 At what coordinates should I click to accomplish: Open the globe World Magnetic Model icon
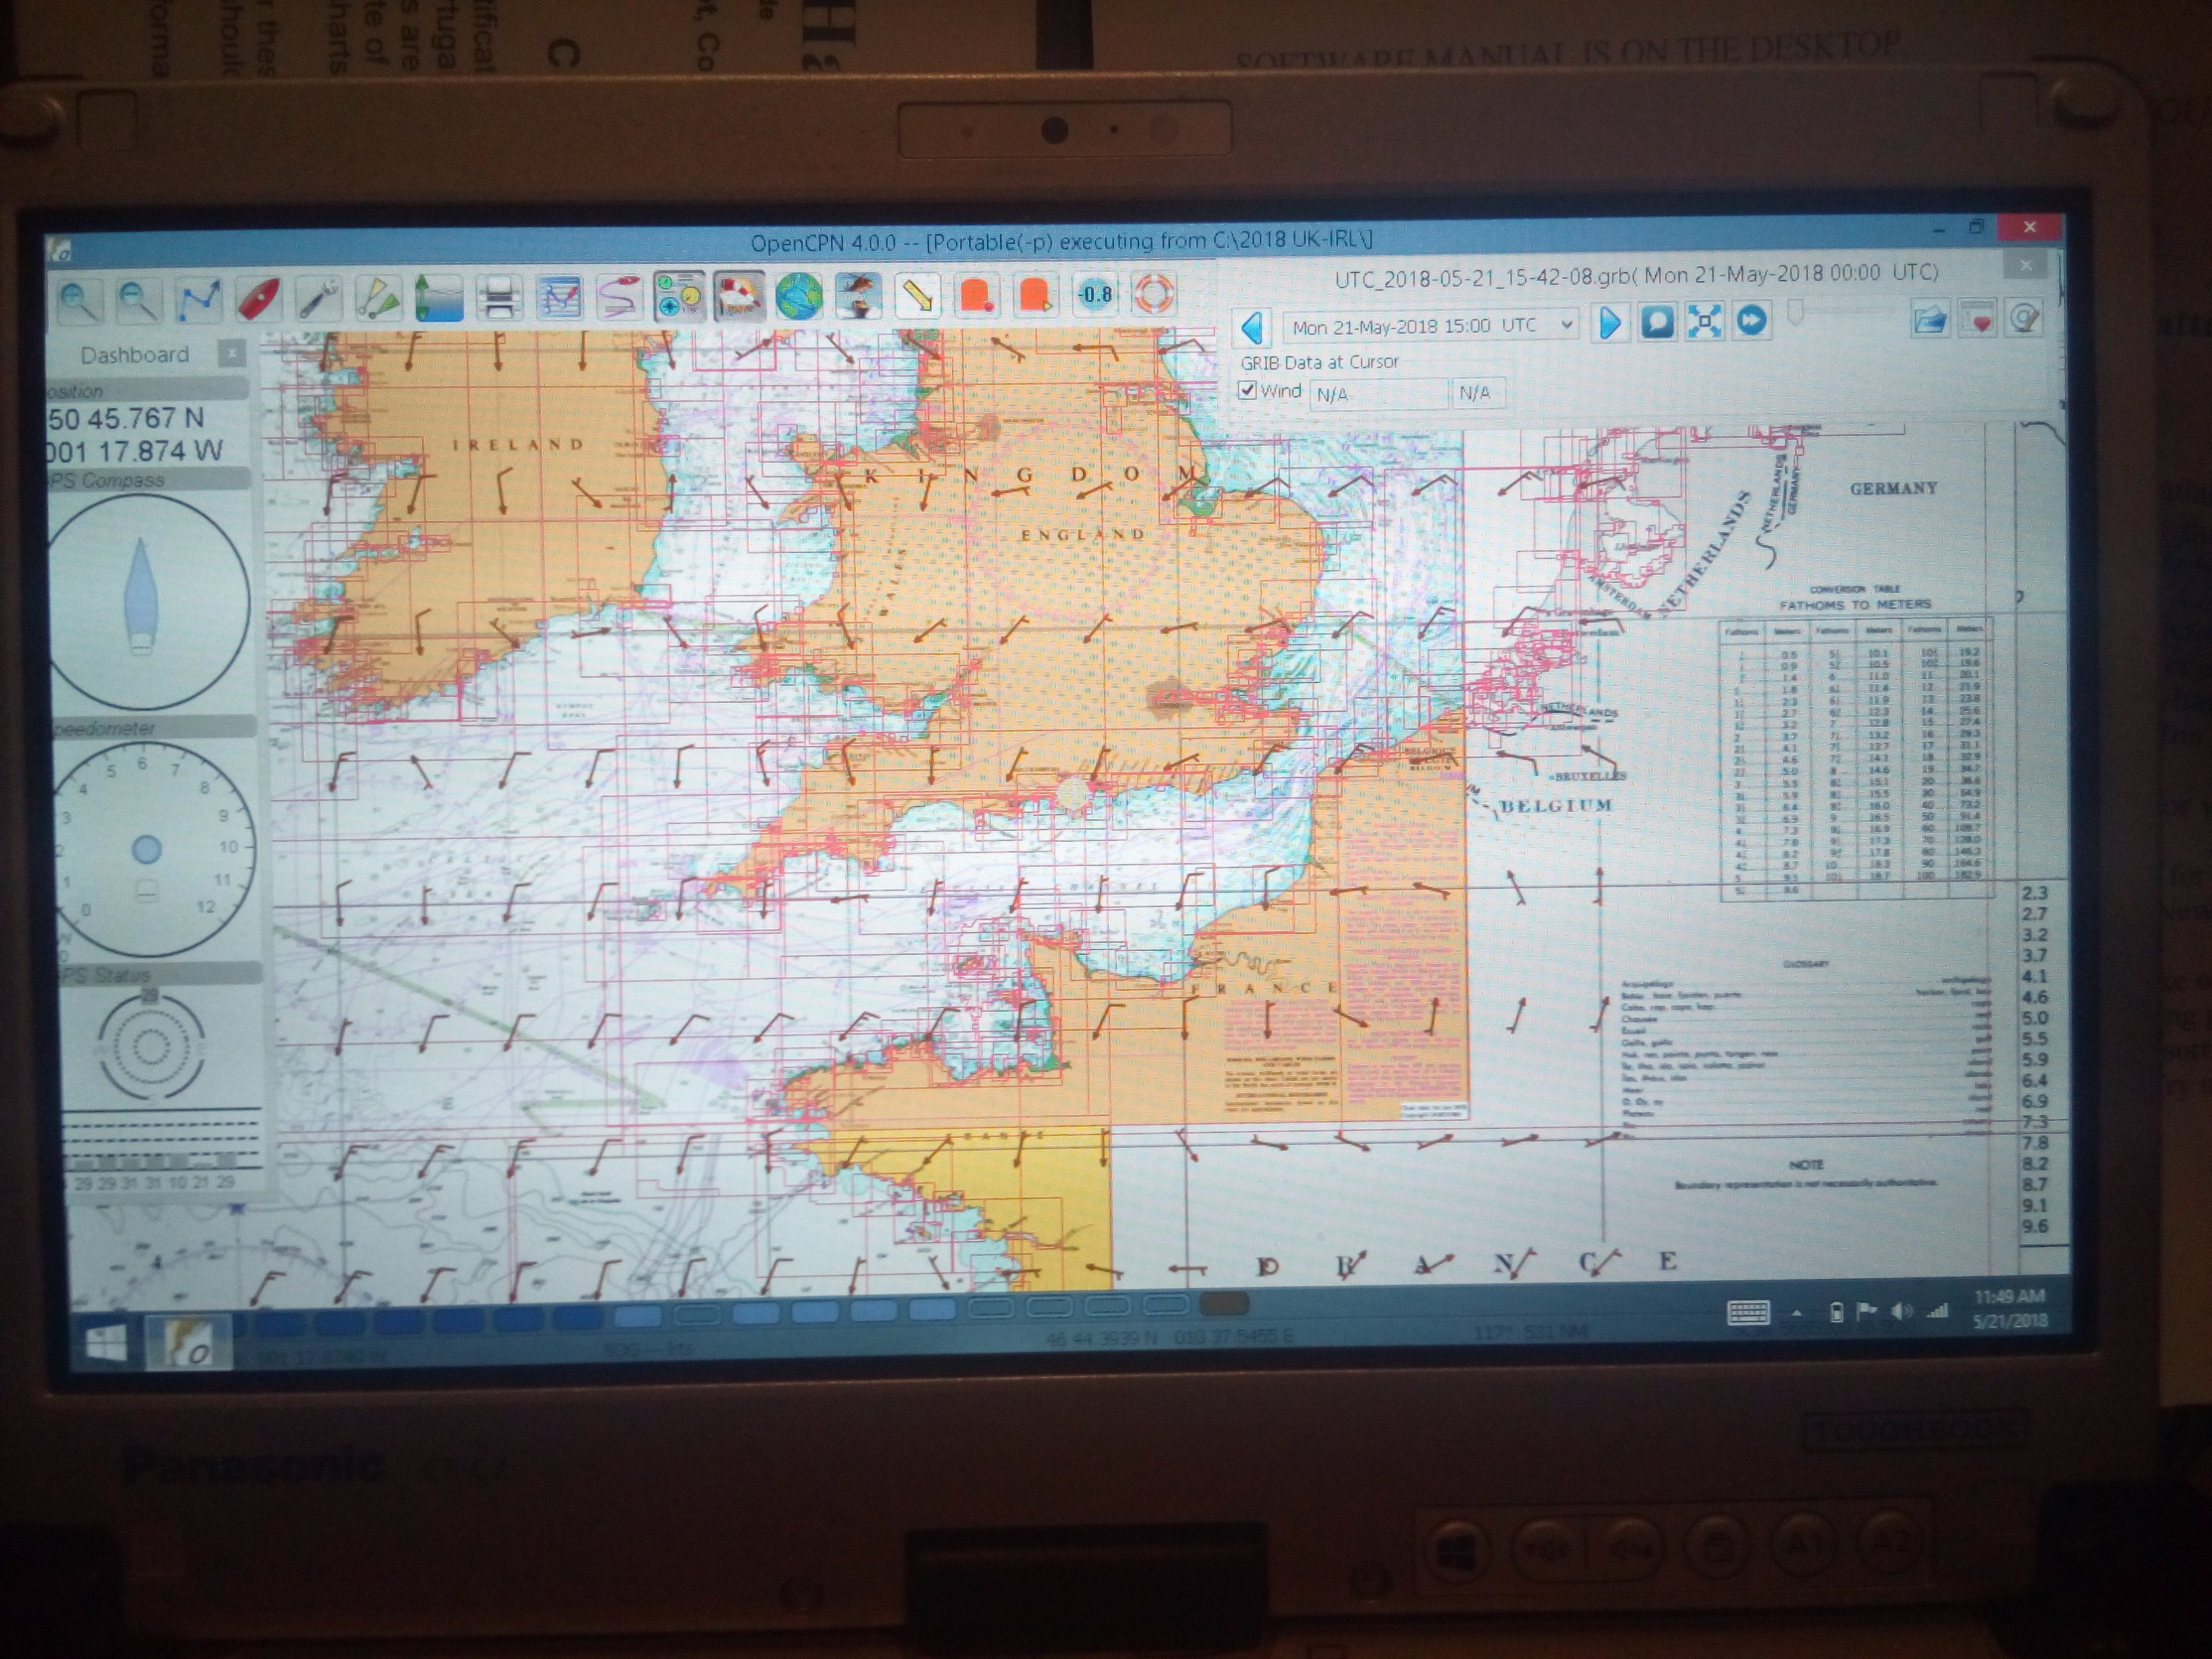[799, 296]
